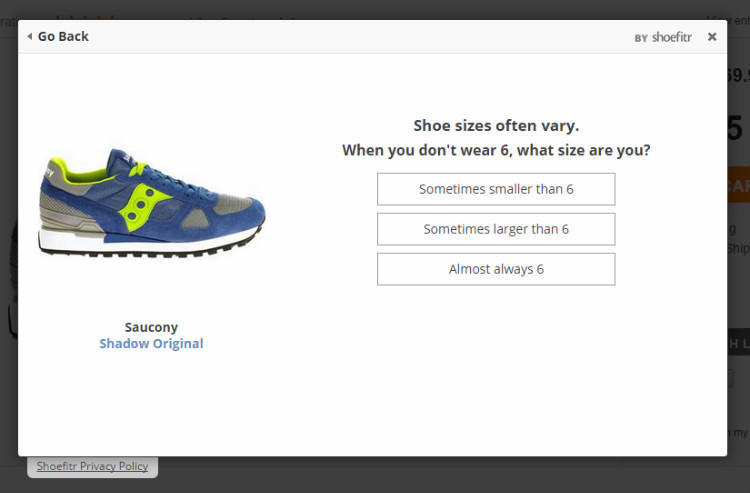Select the "Almost always 6" option
The width and height of the screenshot is (750, 493).
click(495, 269)
